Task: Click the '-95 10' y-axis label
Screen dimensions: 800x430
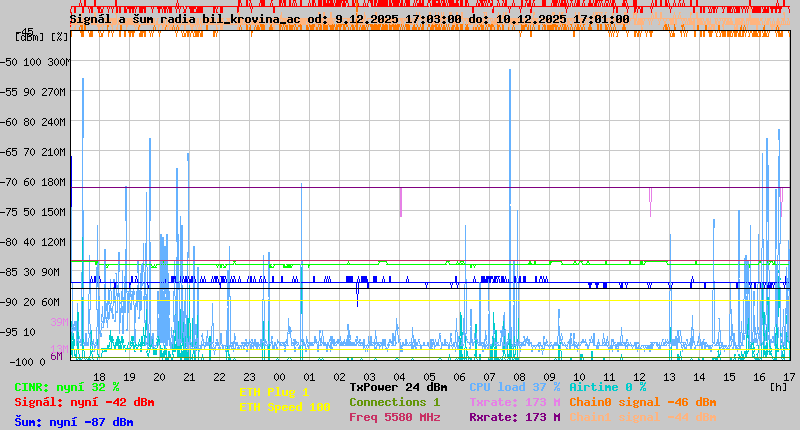Action: [x=19, y=332]
